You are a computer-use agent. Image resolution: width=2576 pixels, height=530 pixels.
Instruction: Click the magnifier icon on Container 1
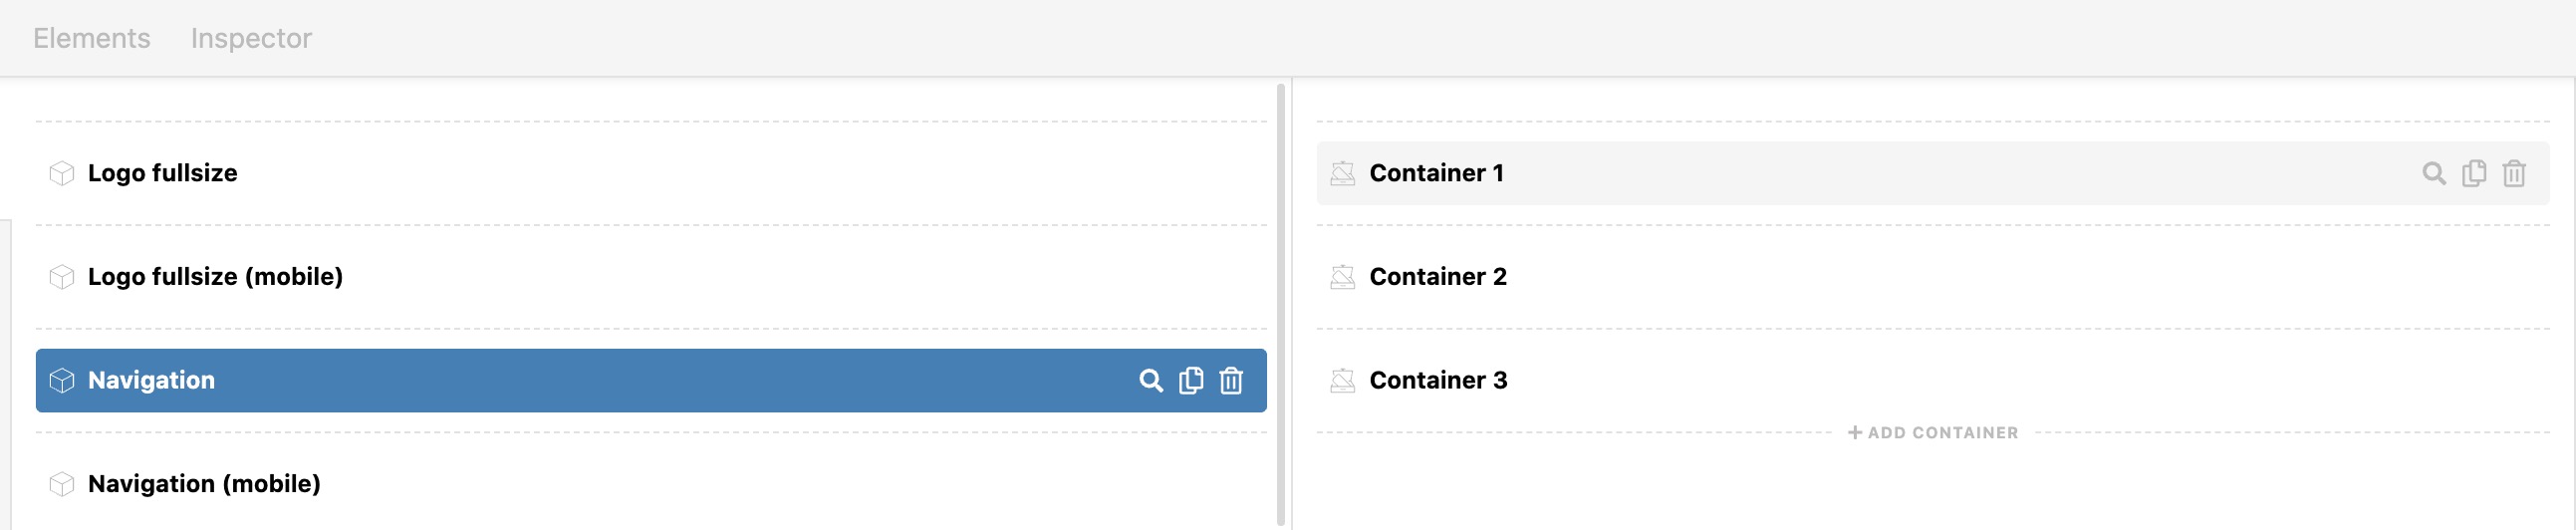coord(2434,174)
